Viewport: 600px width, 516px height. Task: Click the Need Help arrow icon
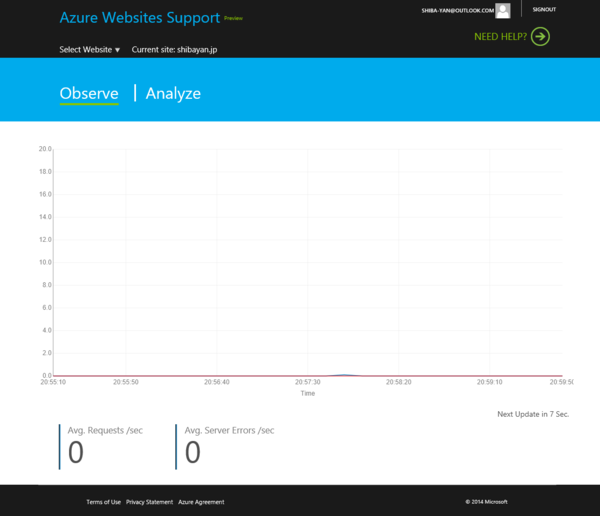[540, 37]
